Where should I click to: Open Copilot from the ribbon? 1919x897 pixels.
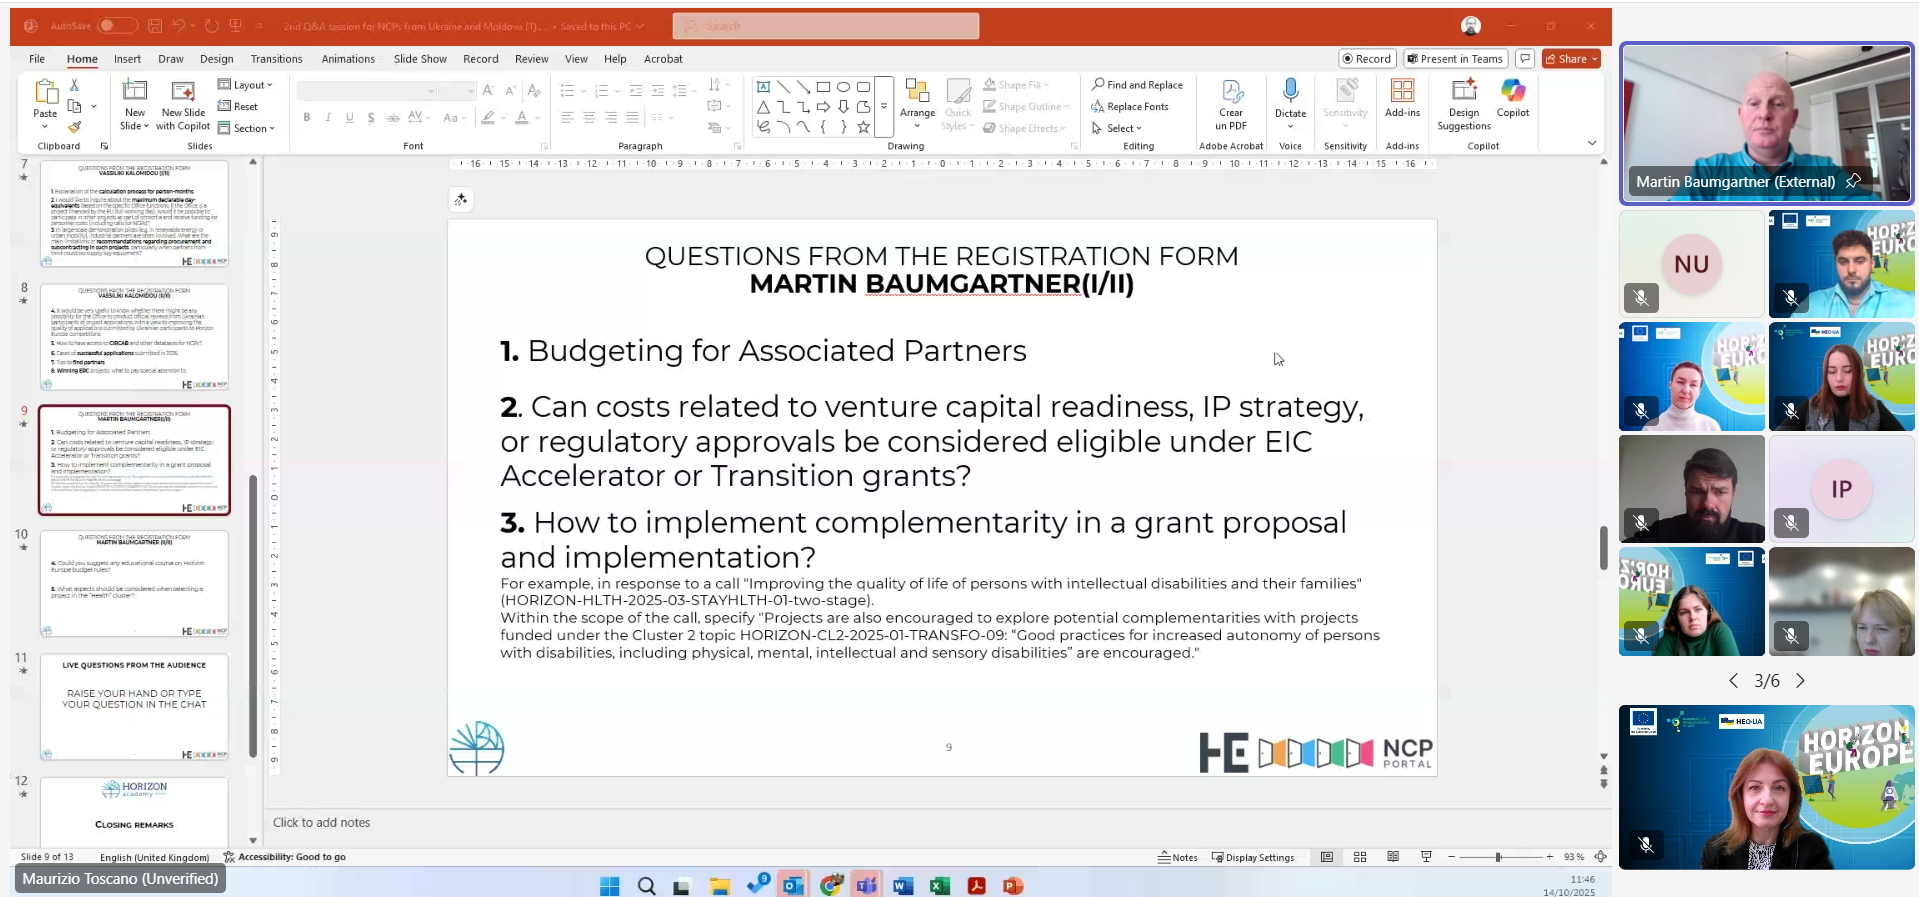[x=1512, y=92]
